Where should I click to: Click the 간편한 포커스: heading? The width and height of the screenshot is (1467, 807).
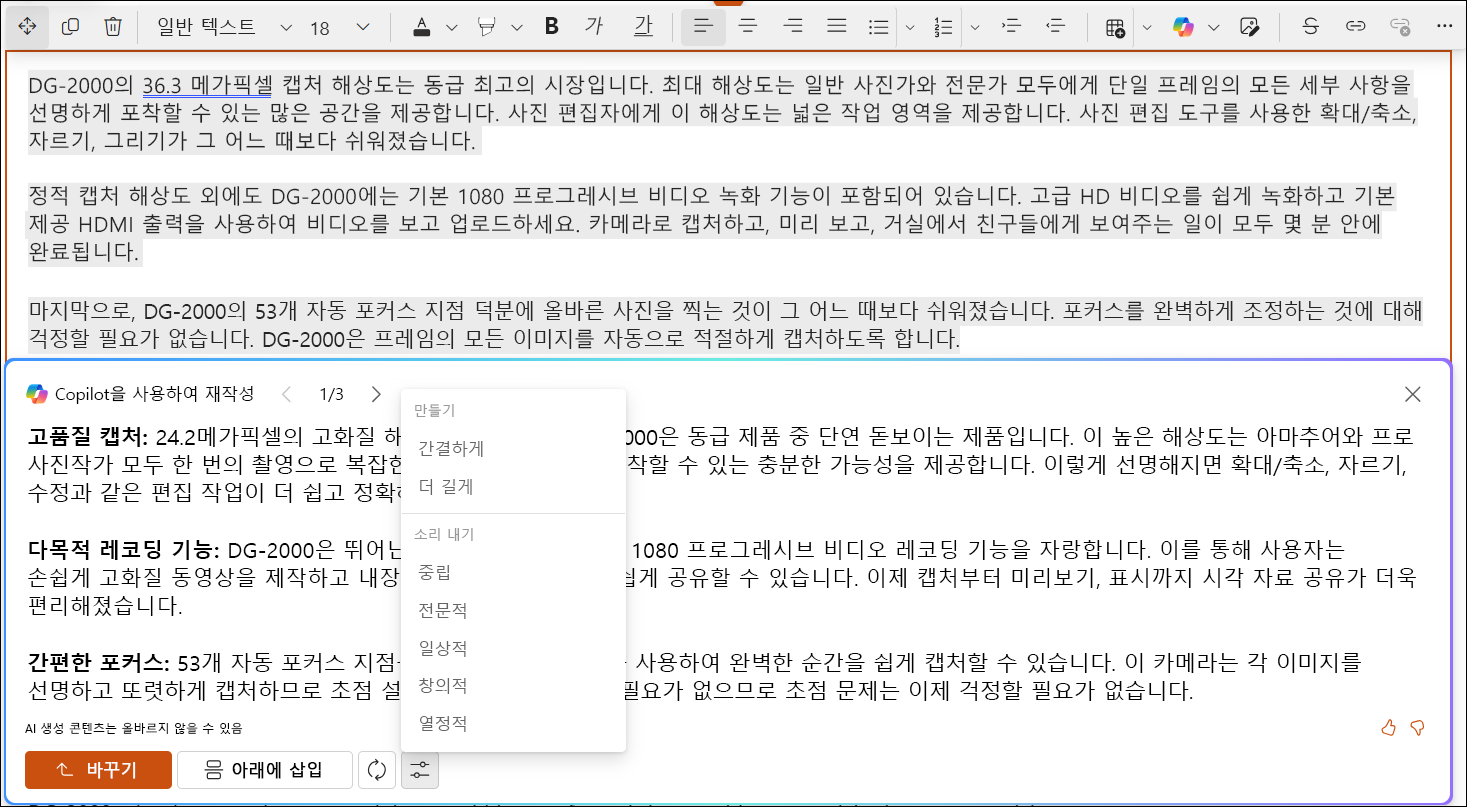(100, 662)
